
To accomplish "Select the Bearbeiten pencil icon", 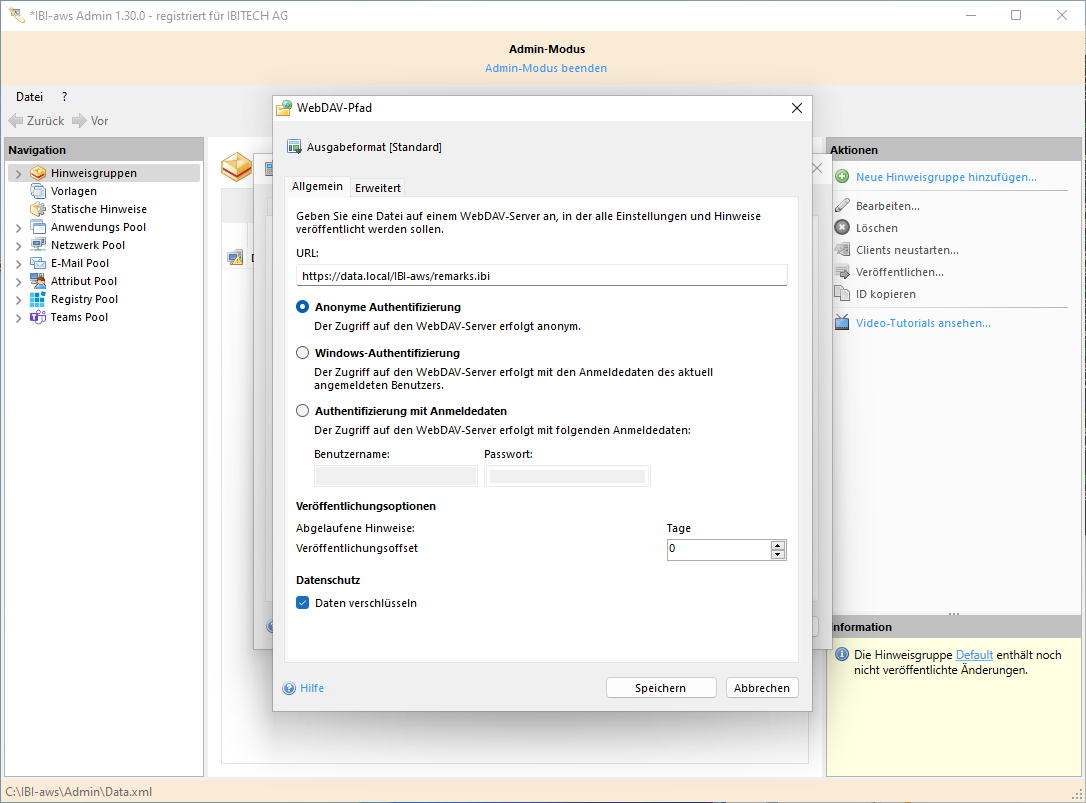I will 843,203.
